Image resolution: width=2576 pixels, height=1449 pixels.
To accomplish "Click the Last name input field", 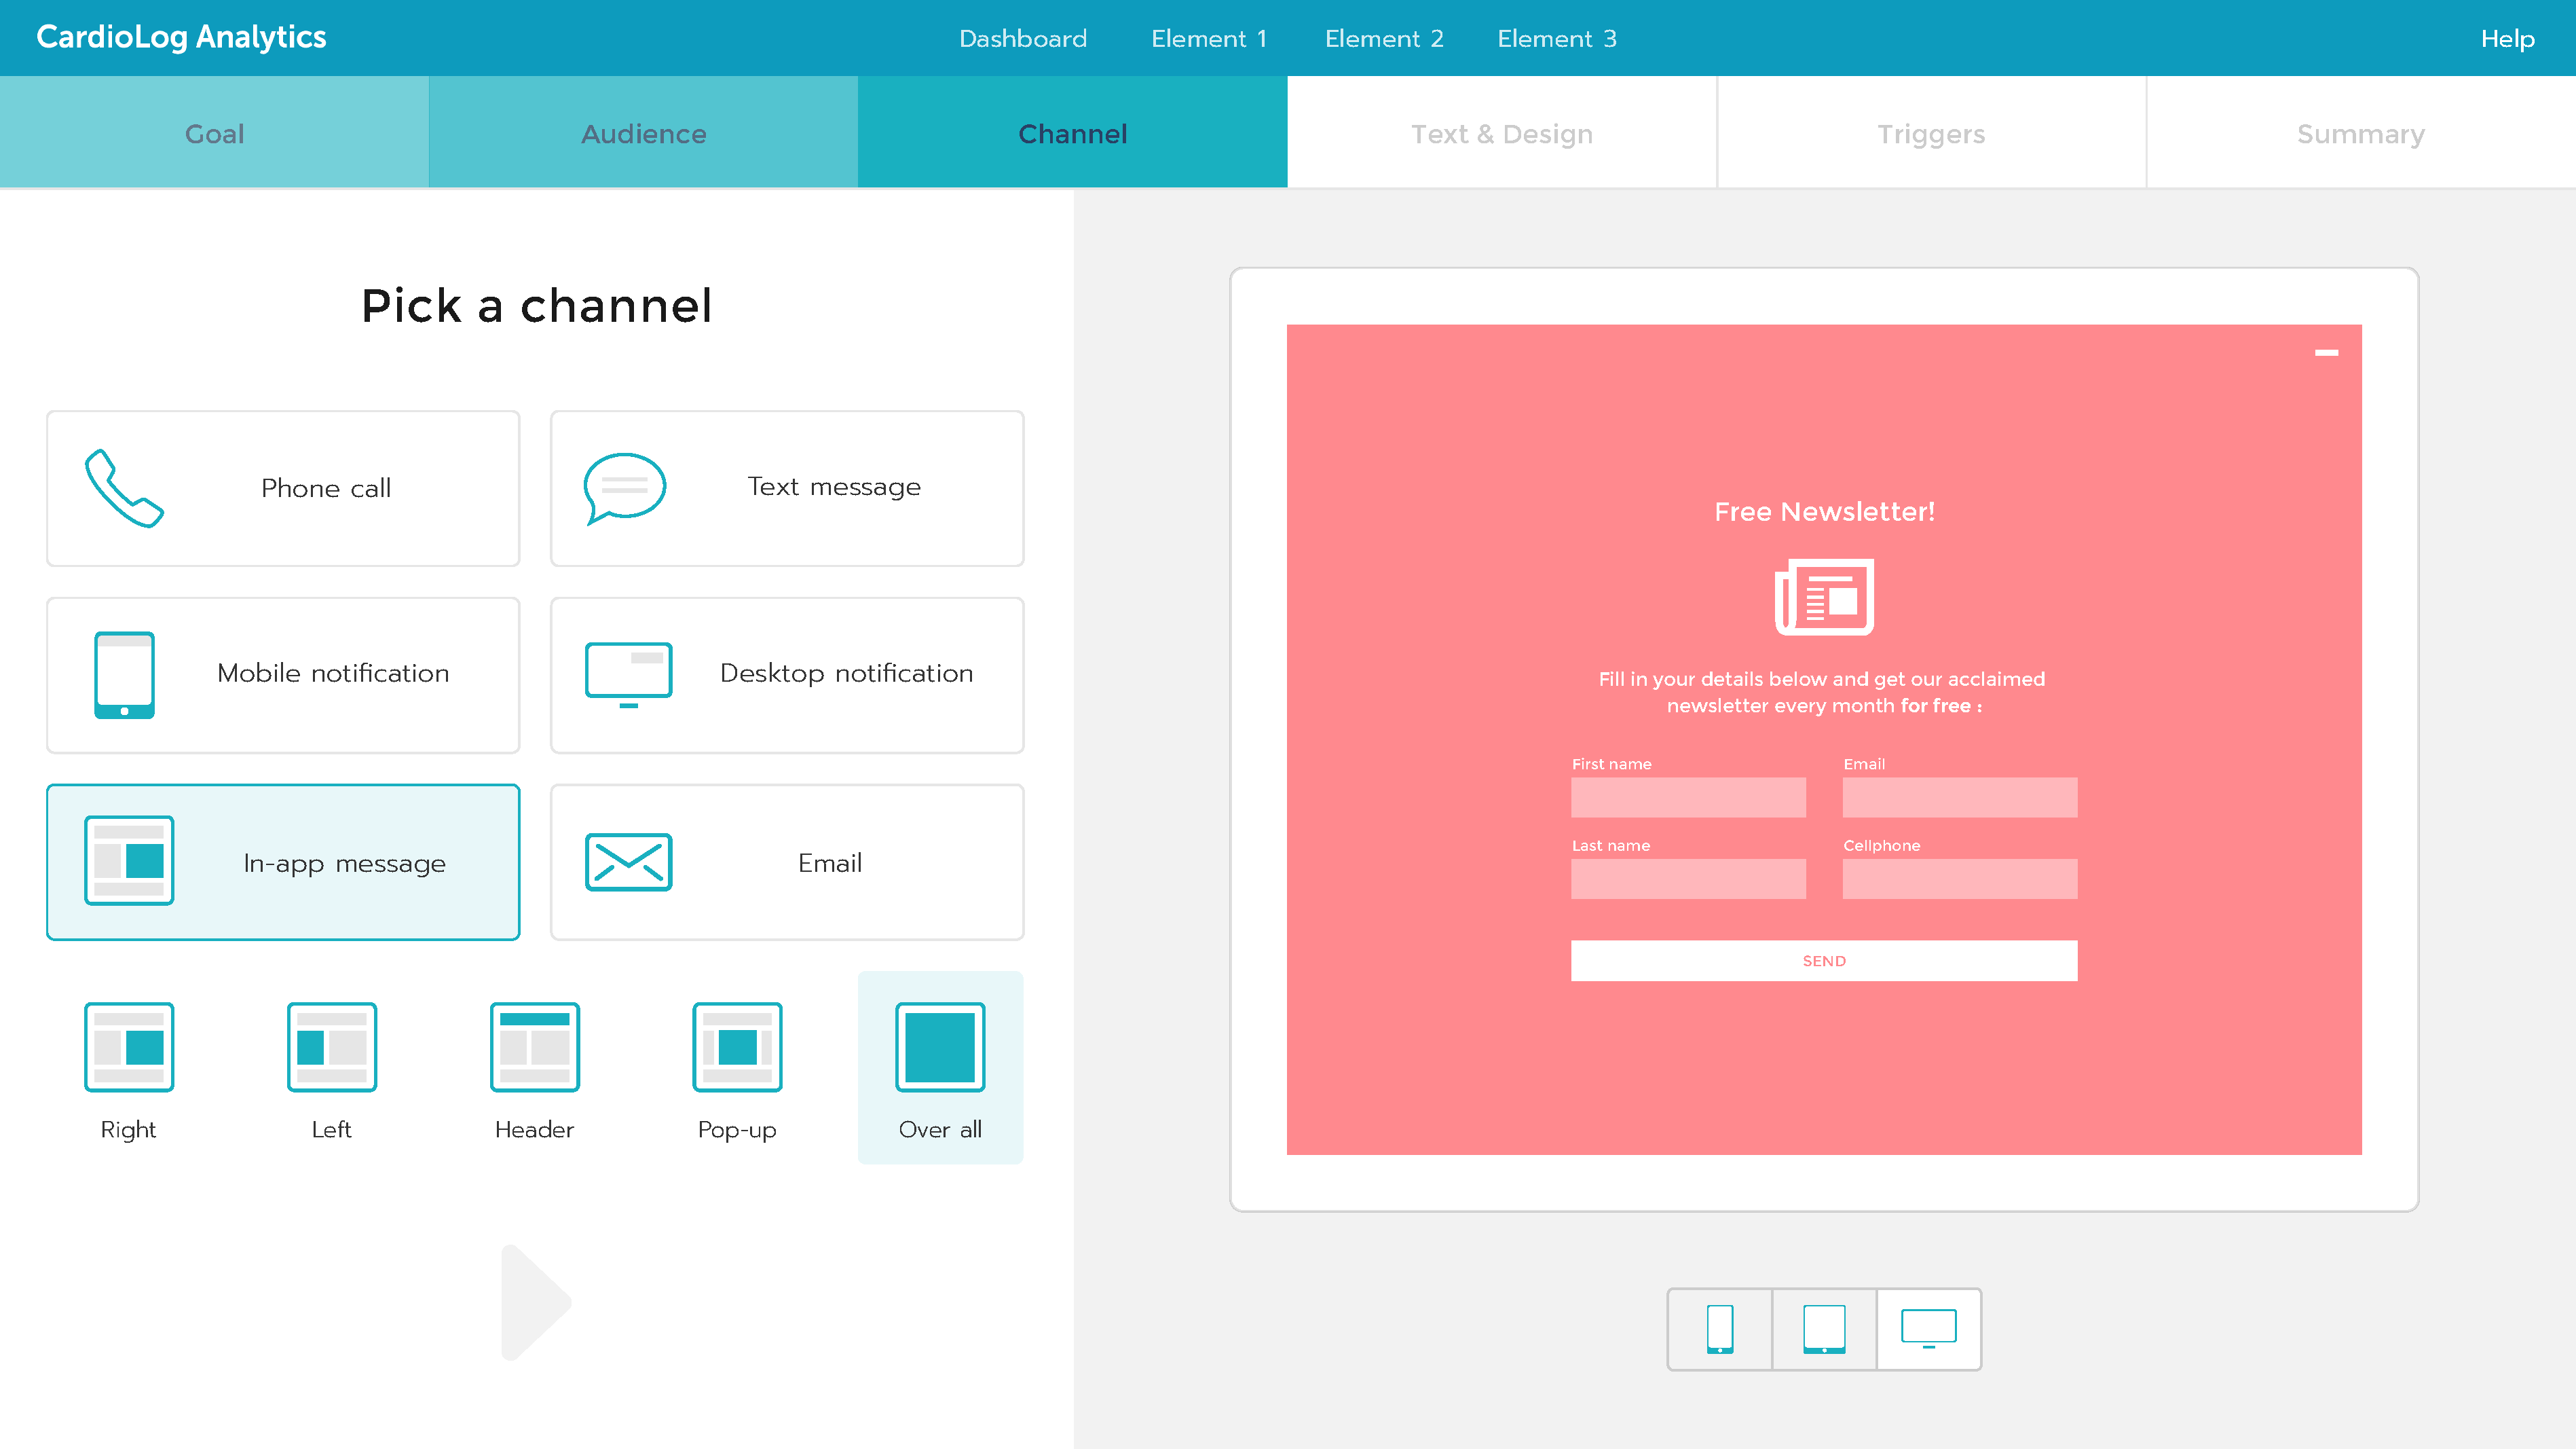I will click(x=1688, y=879).
